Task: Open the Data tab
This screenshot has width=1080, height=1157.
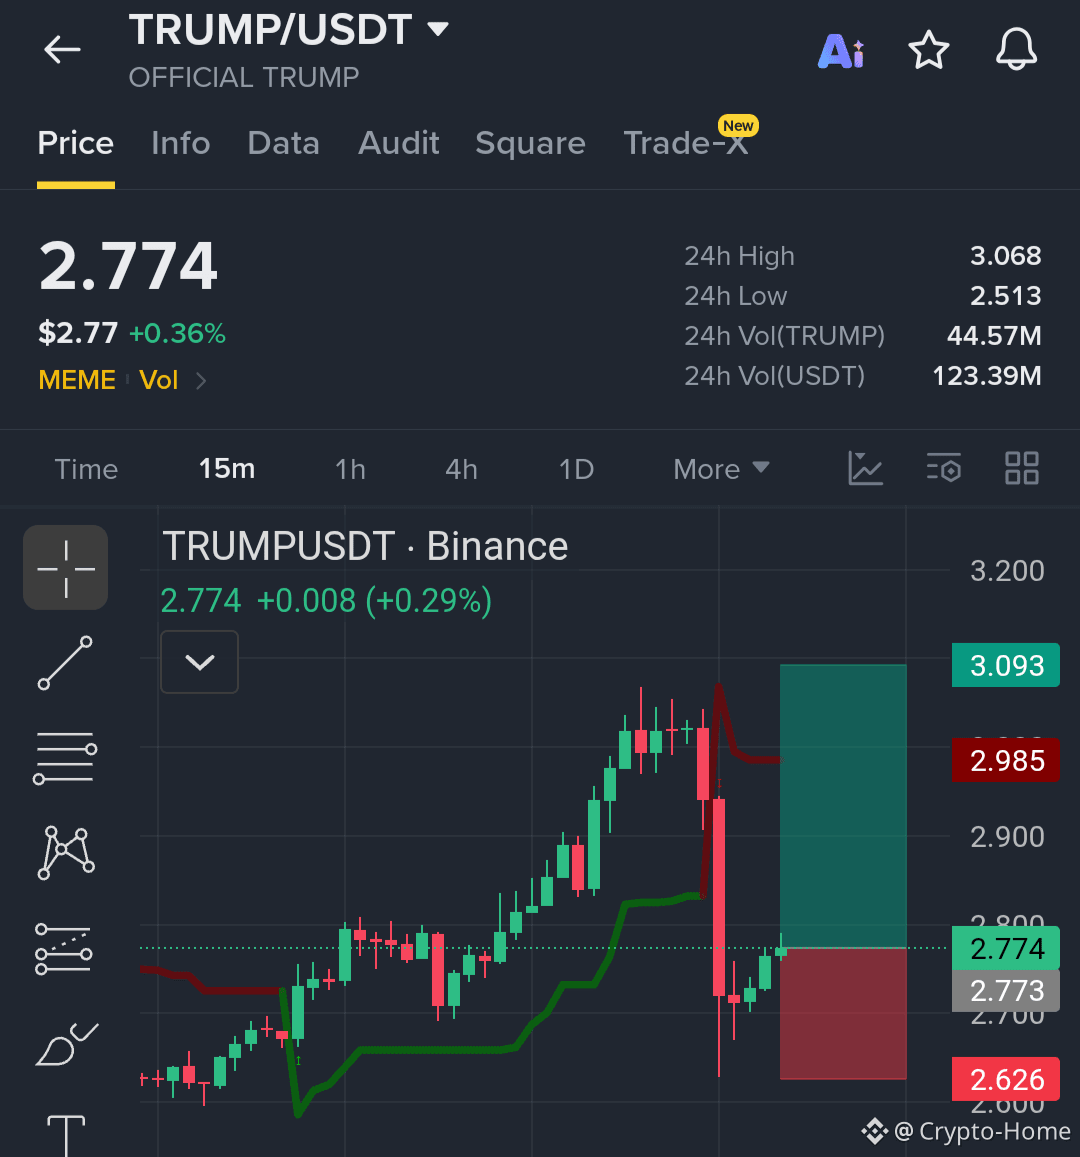Action: (x=283, y=143)
